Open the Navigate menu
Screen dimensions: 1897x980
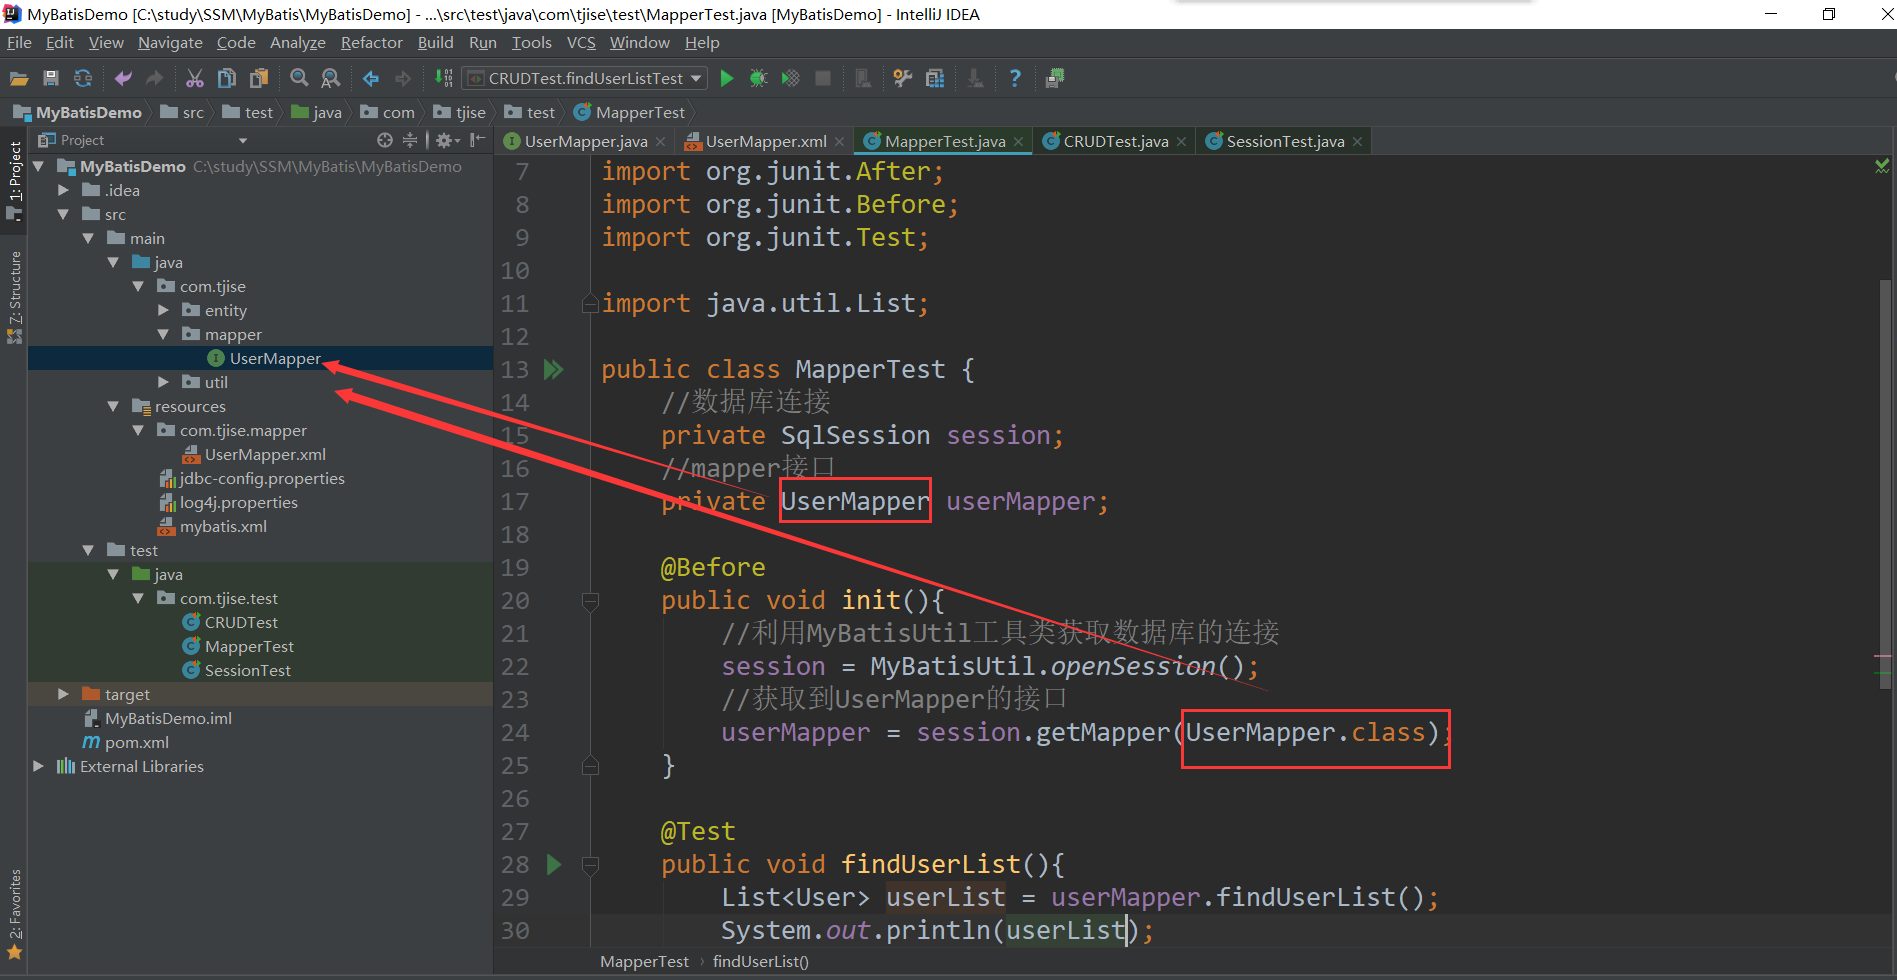coord(170,42)
